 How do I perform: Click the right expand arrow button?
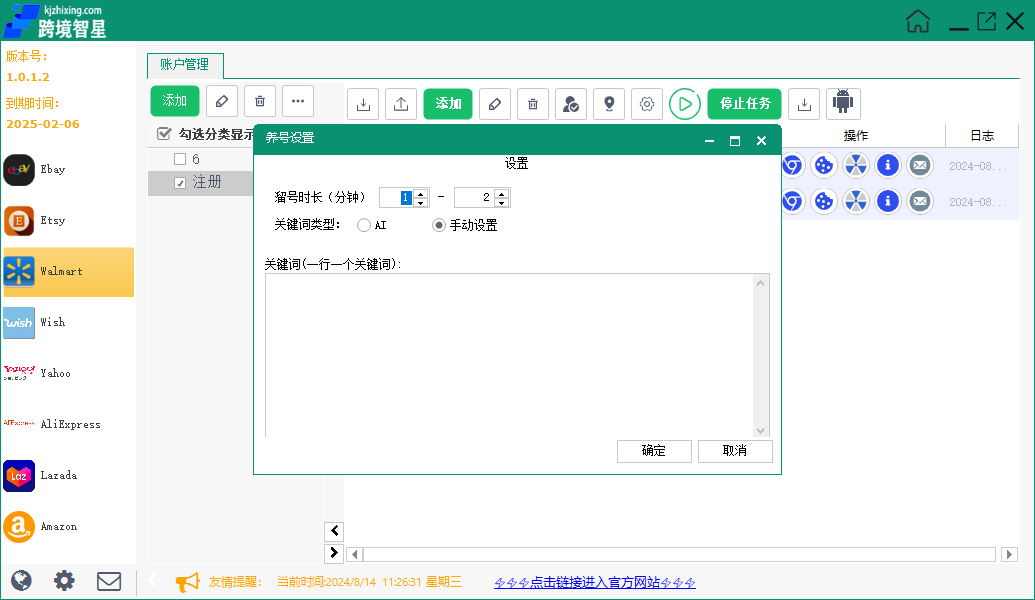[334, 552]
